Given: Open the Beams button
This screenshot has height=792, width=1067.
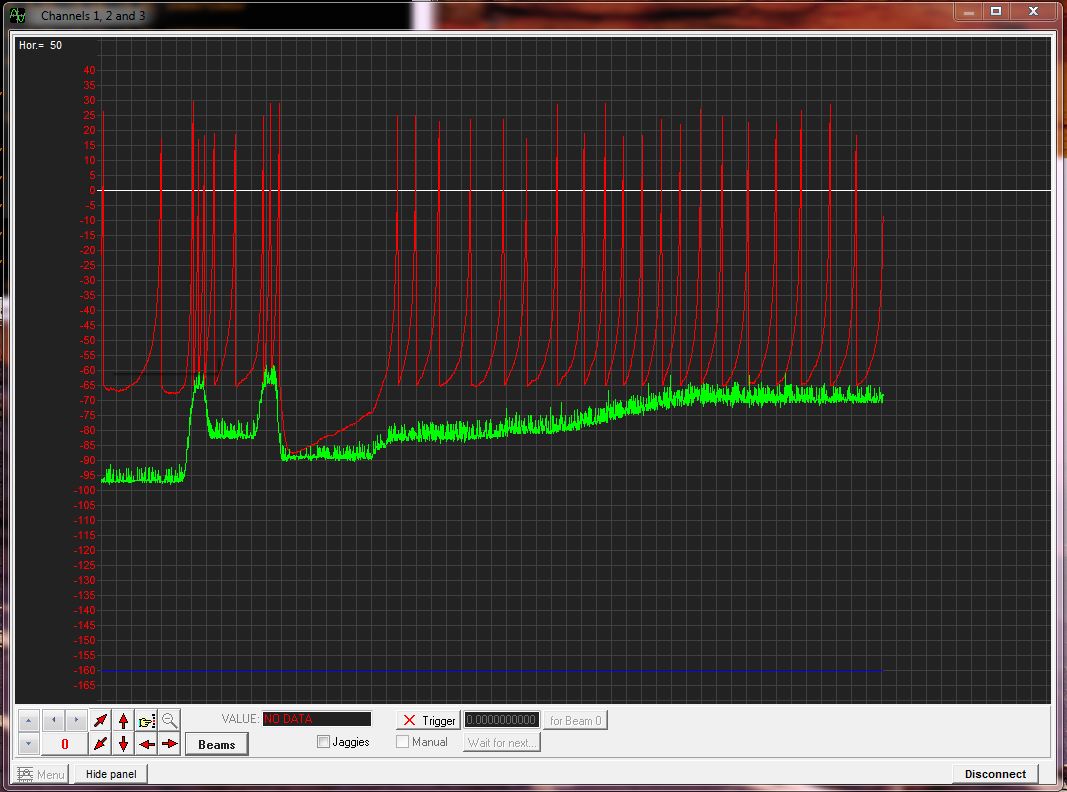Looking at the screenshot, I should click(x=216, y=744).
